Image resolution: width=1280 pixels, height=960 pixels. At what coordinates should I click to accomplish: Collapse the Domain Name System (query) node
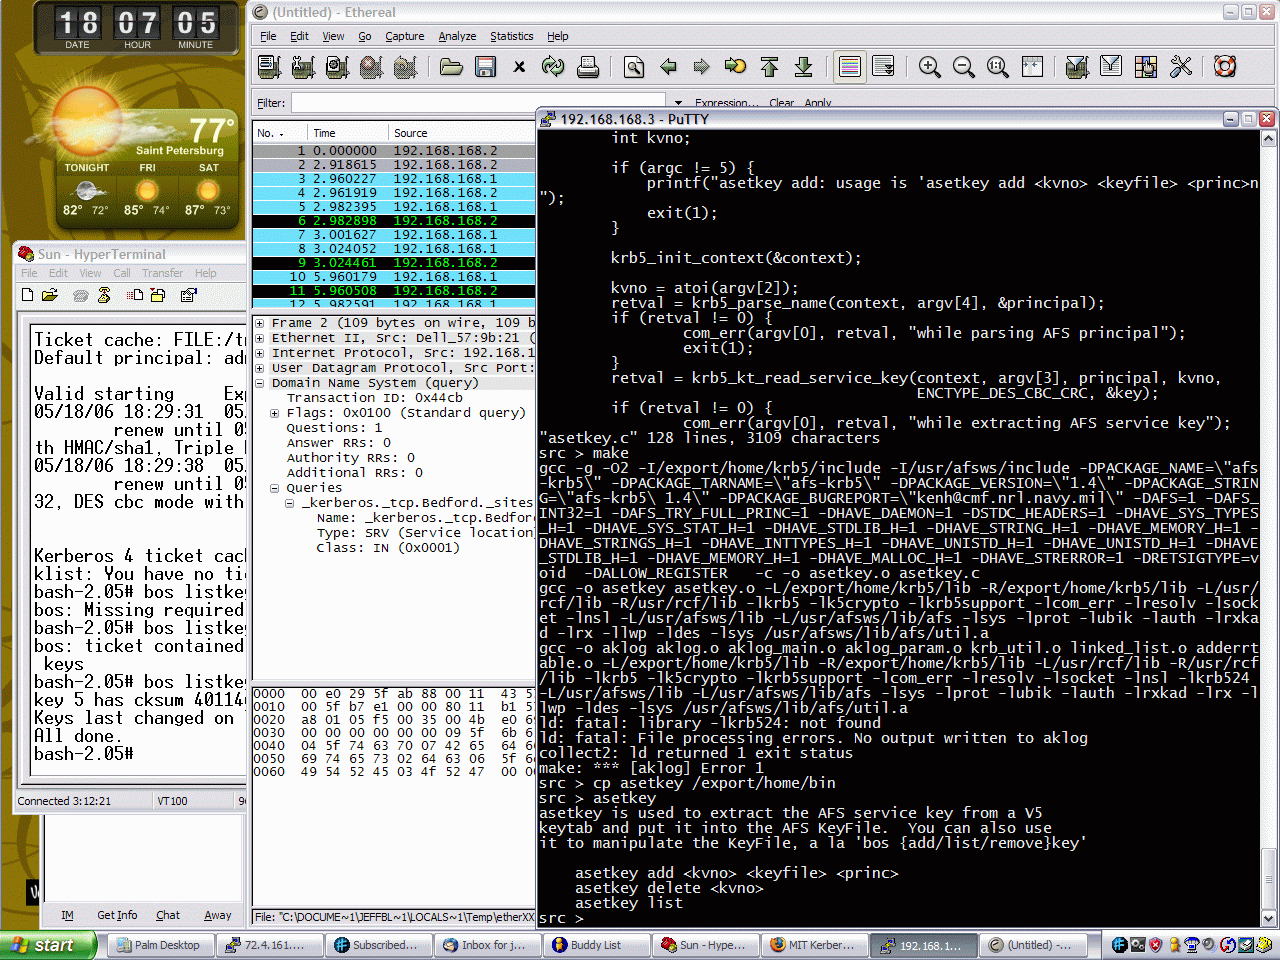tap(259, 383)
